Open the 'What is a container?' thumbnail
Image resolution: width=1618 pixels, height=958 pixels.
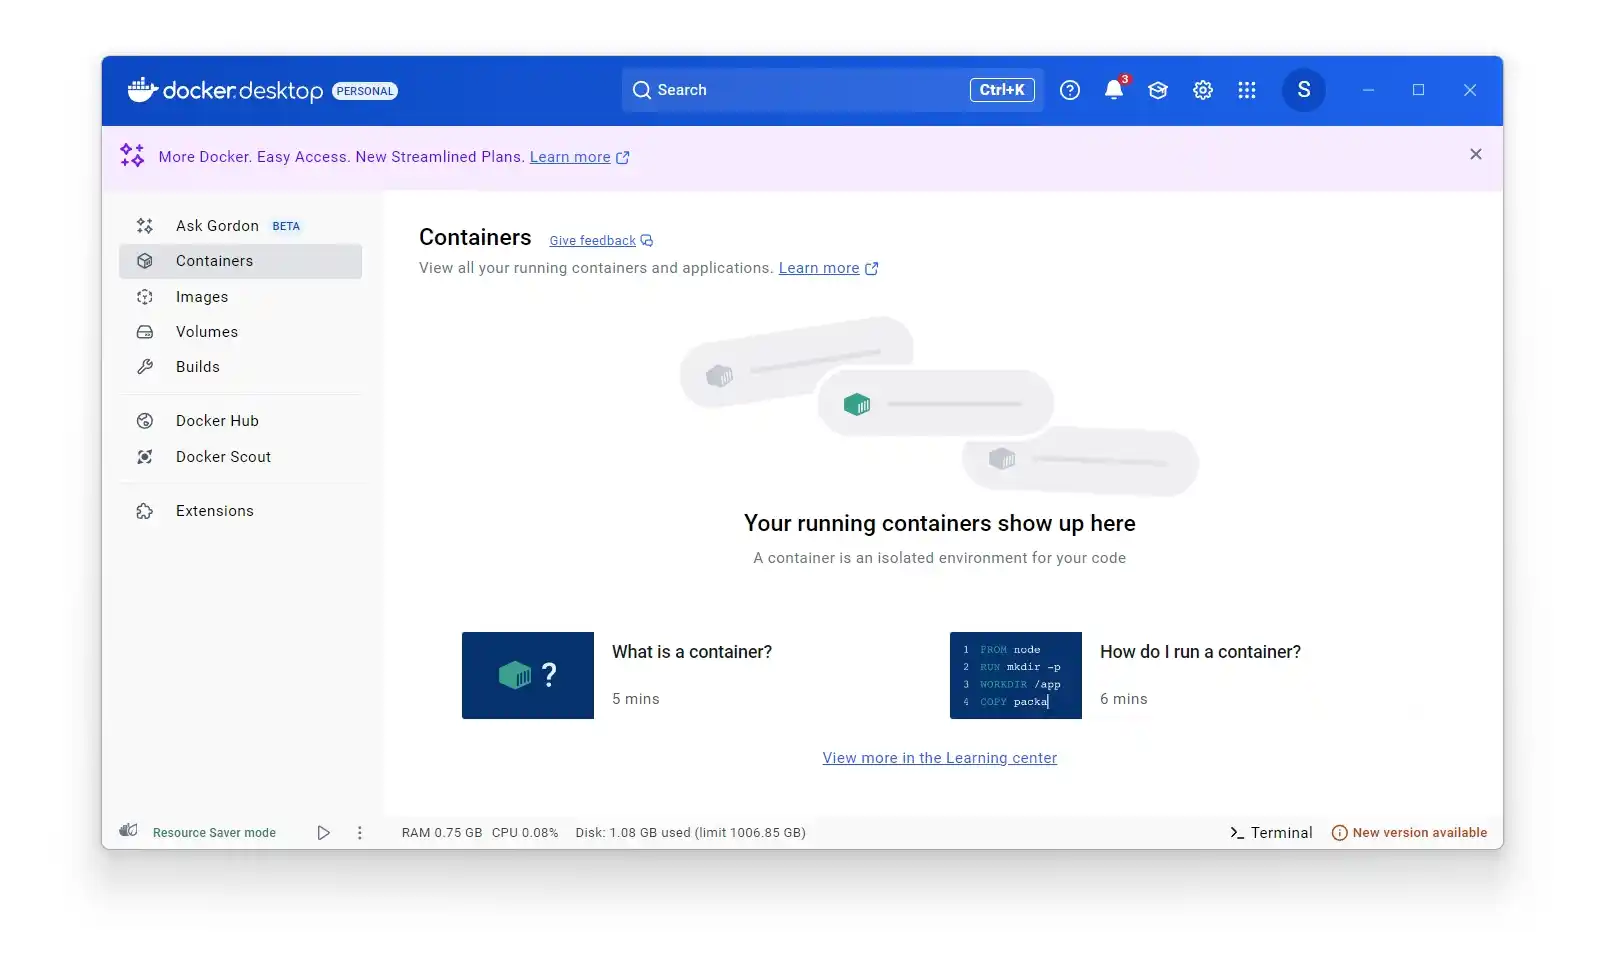tap(527, 675)
